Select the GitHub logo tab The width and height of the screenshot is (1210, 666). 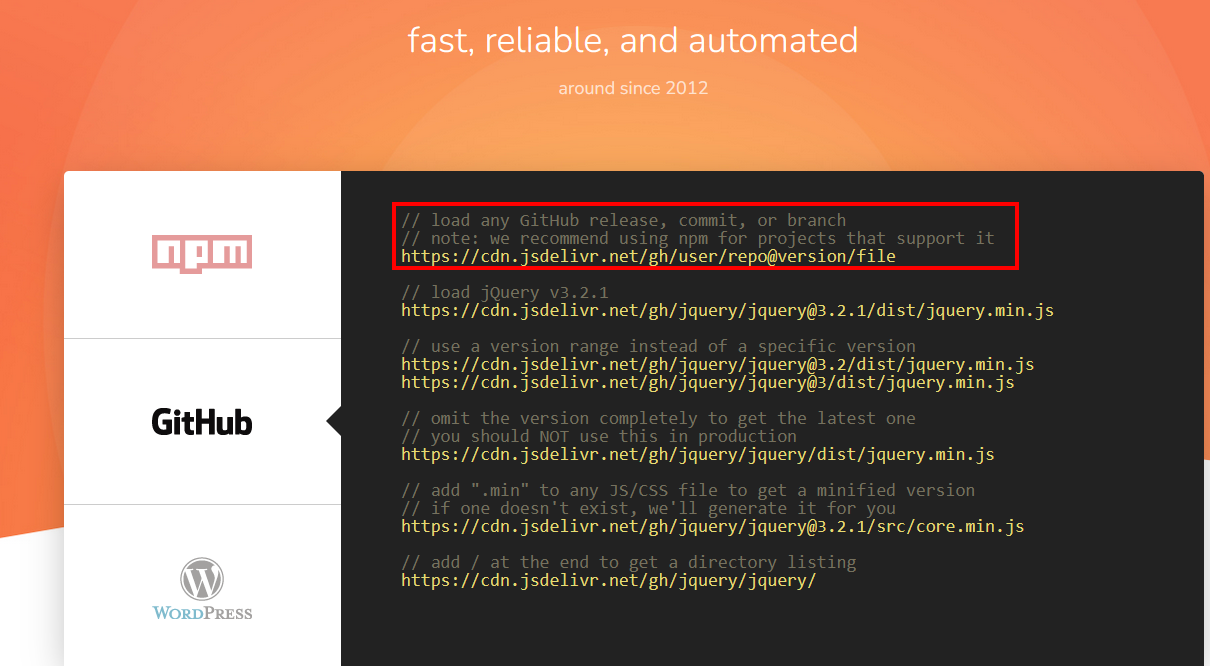click(x=201, y=422)
